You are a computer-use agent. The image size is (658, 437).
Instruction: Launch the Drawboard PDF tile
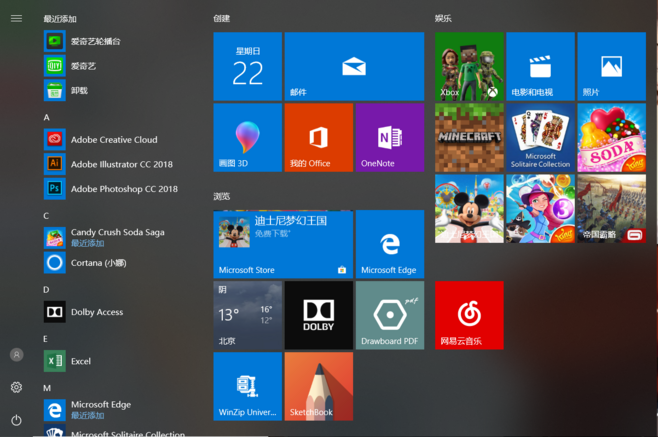point(390,315)
